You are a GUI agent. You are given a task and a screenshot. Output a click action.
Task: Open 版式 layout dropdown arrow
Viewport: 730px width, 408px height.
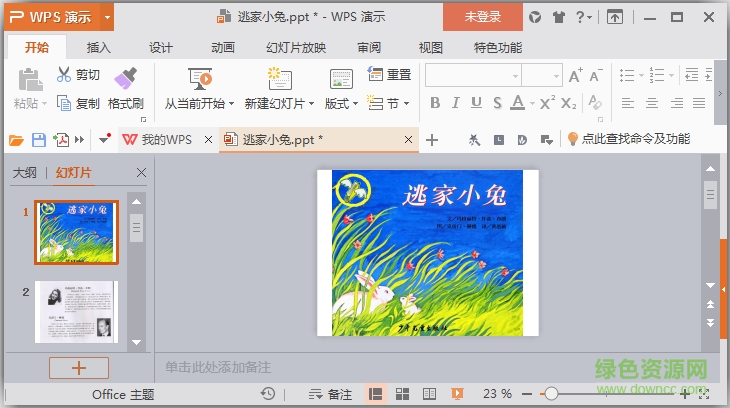pos(355,103)
